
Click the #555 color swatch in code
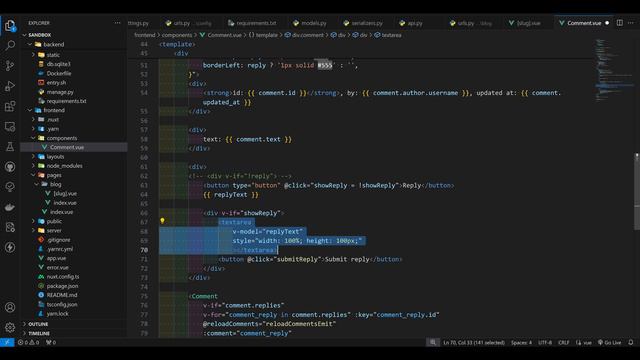pyautogui.click(x=325, y=65)
